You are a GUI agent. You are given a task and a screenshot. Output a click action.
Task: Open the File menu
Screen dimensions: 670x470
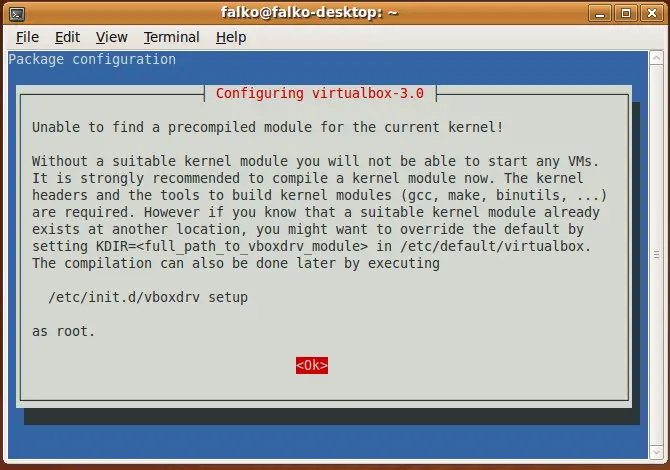point(27,38)
